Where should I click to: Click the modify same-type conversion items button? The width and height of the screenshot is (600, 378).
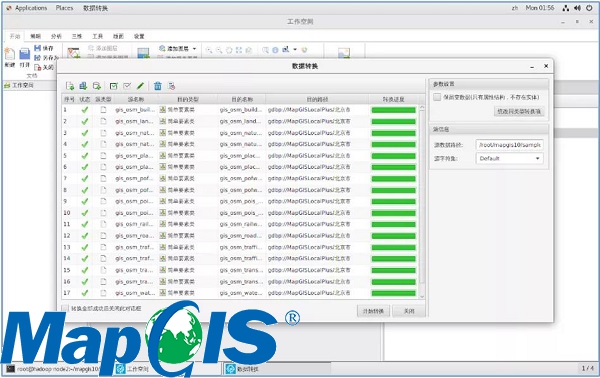[519, 112]
